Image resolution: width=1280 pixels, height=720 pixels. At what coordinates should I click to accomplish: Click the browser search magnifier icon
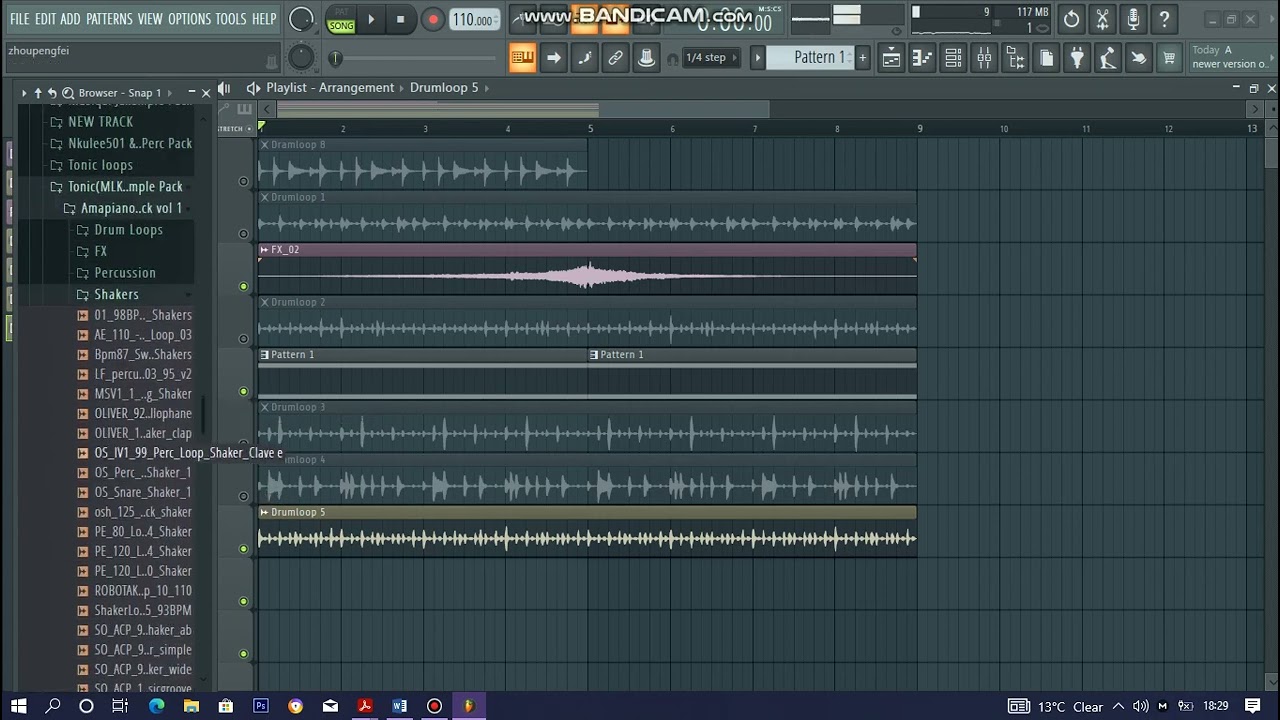pos(68,92)
